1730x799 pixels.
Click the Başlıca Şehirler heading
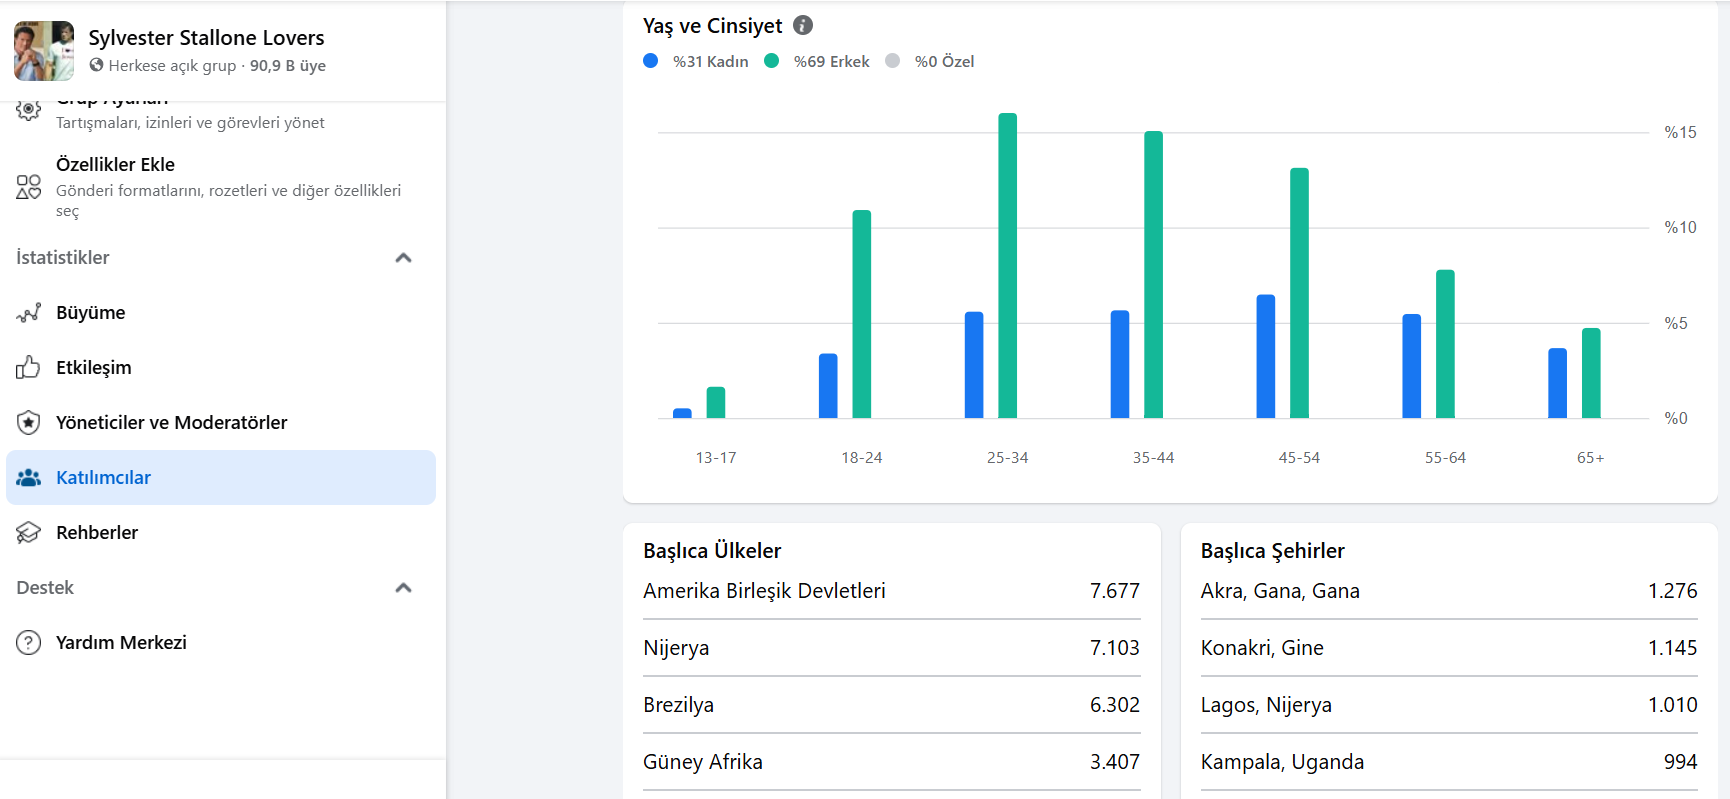(1273, 551)
